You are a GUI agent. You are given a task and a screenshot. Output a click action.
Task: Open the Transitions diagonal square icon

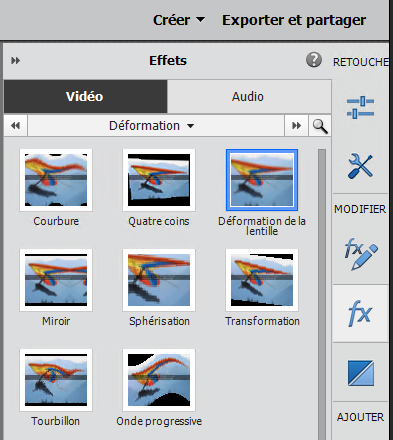(x=361, y=373)
